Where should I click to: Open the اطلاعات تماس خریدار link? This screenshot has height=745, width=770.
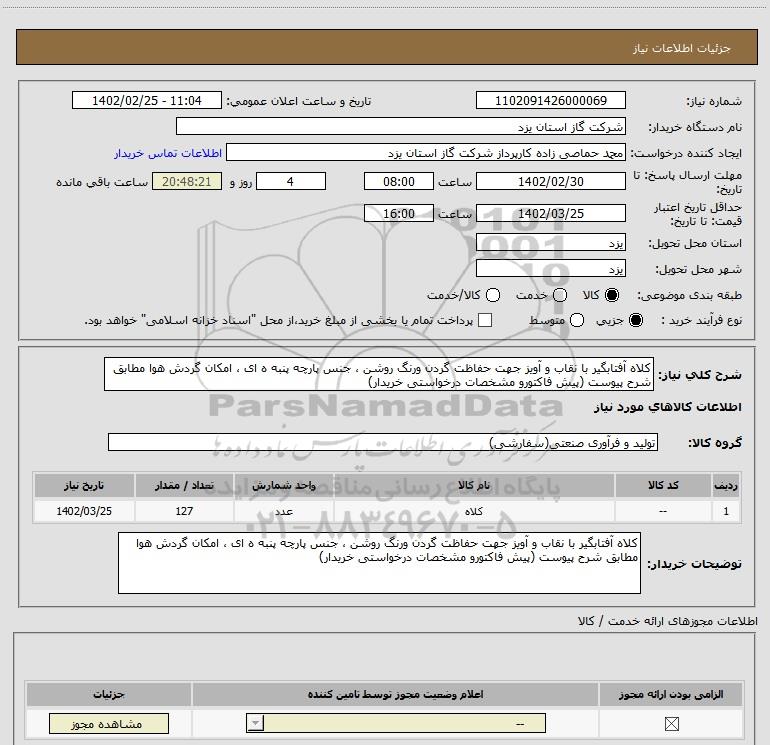(168, 153)
